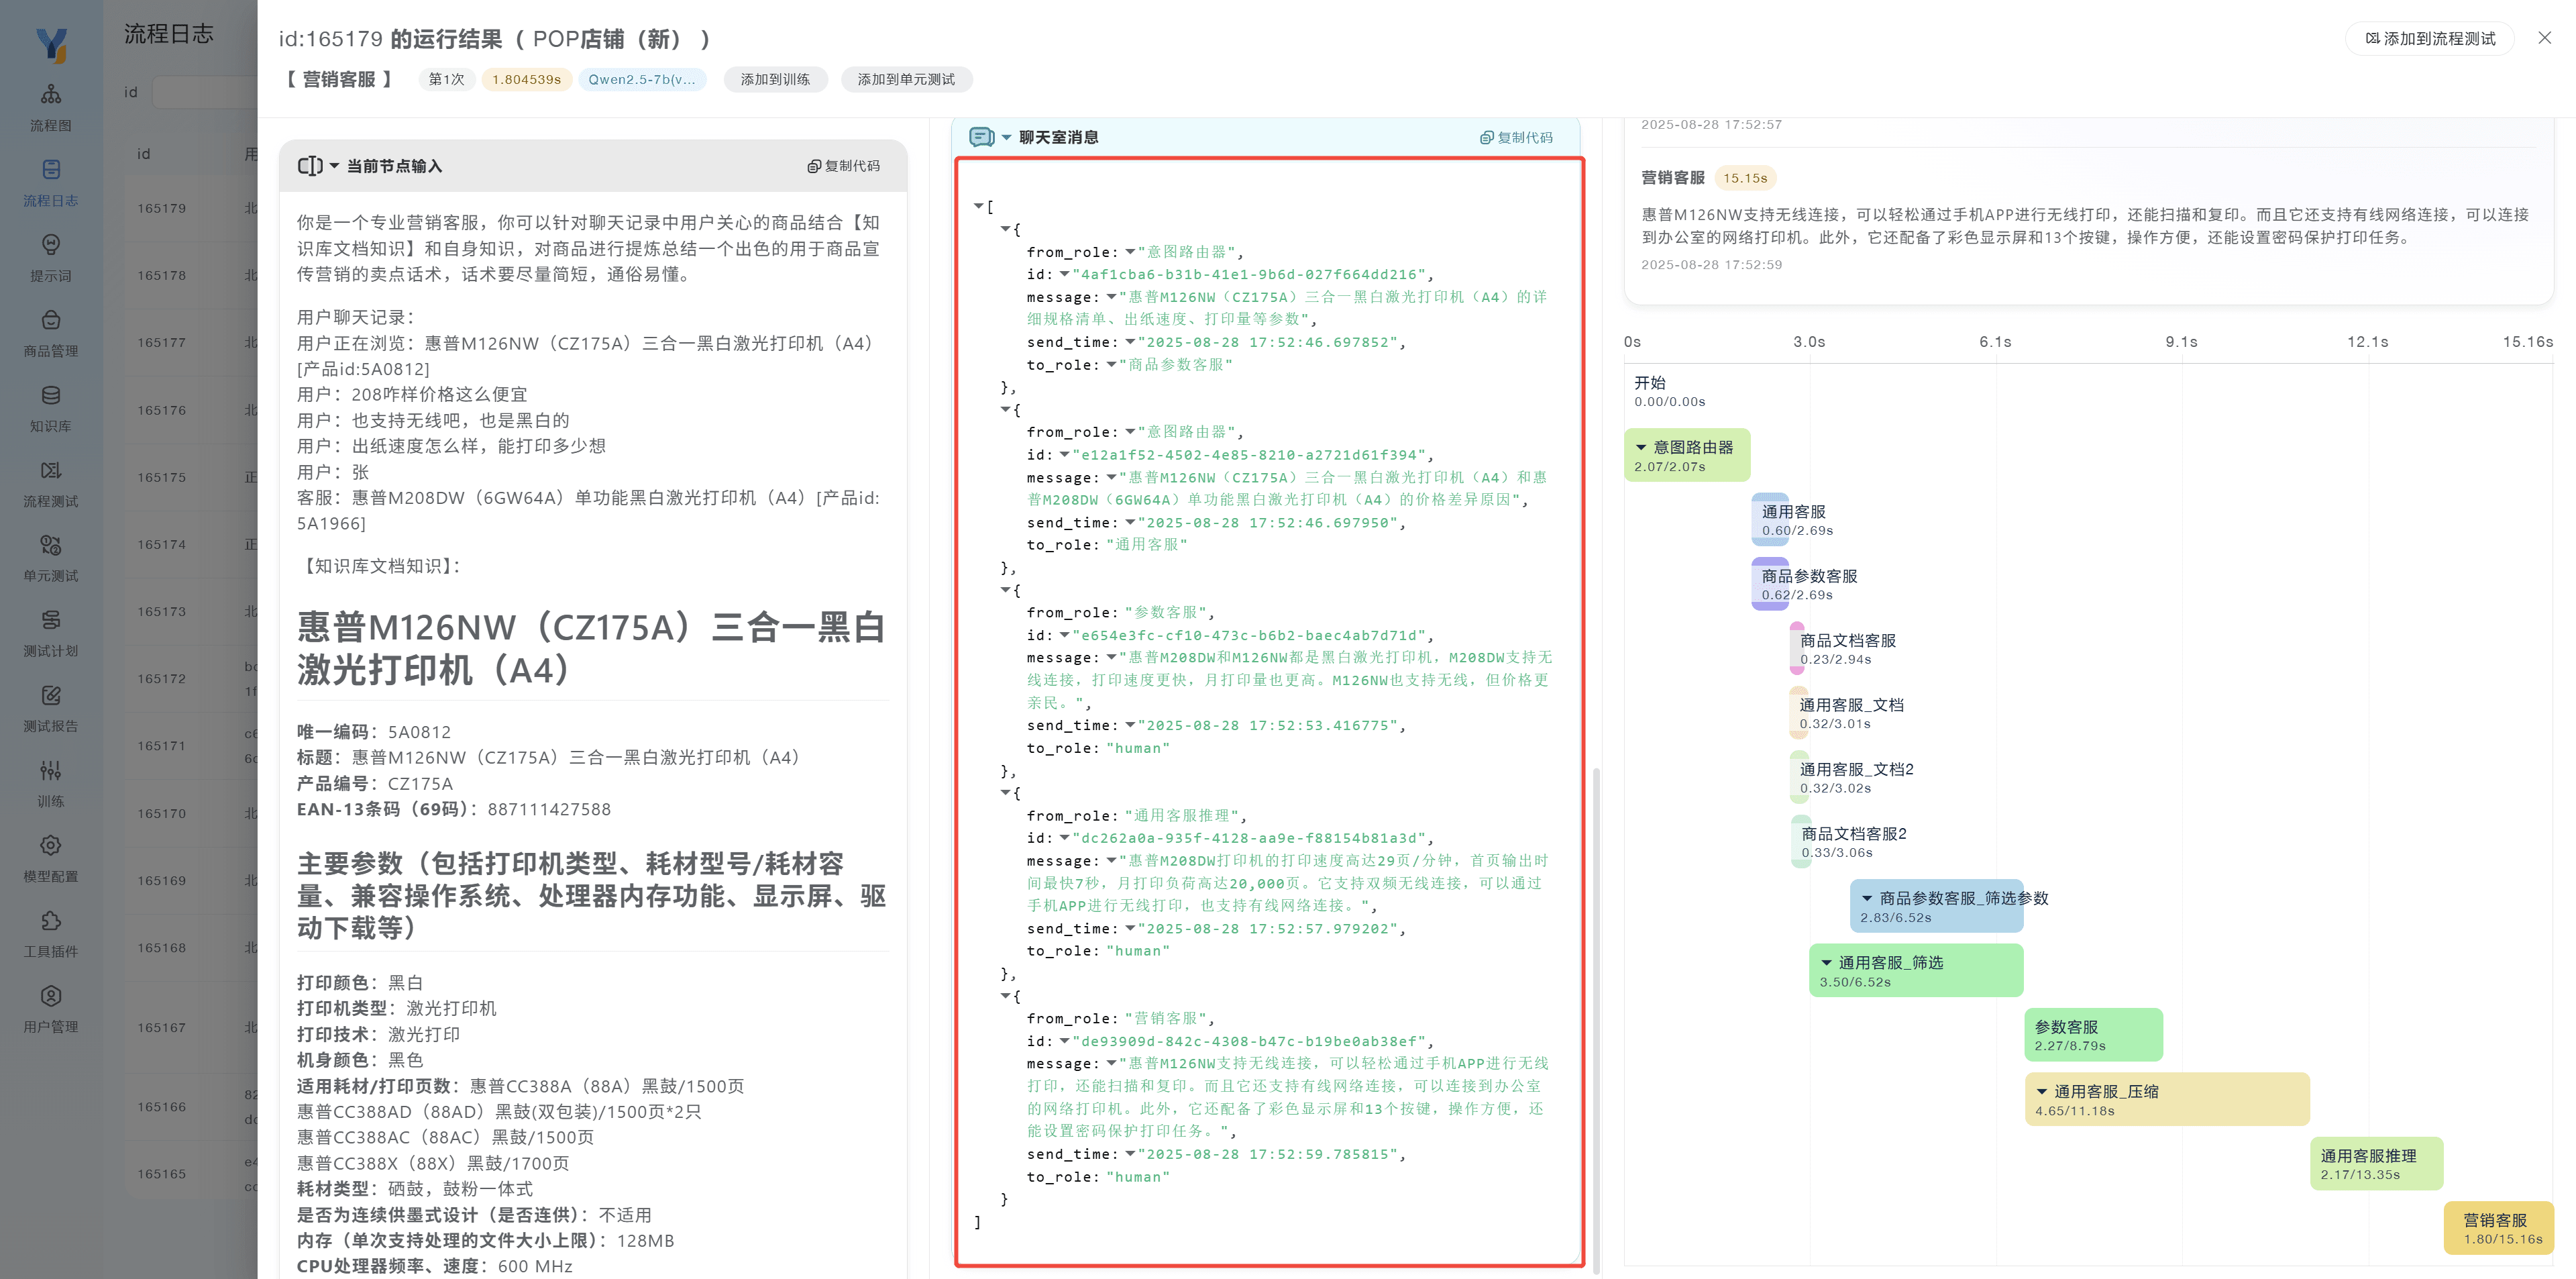Click the 聊天室消息 chat bubble icon
The width and height of the screenshot is (2576, 1279).
(x=981, y=137)
